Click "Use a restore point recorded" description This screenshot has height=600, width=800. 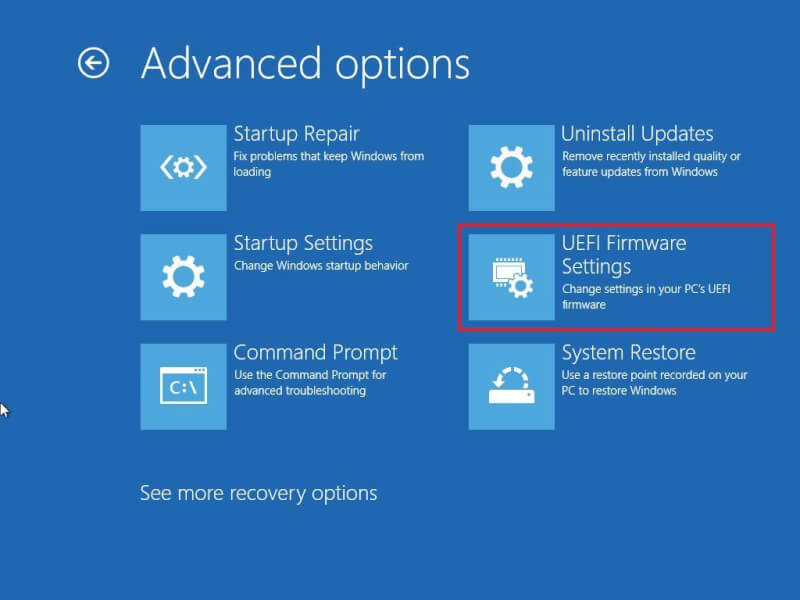pyautogui.click(x=655, y=383)
